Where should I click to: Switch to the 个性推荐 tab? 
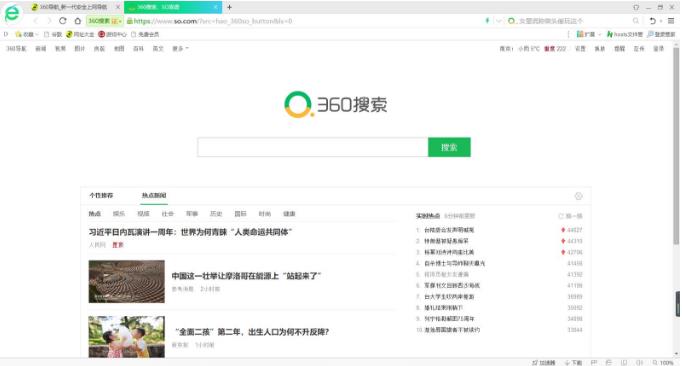(101, 195)
